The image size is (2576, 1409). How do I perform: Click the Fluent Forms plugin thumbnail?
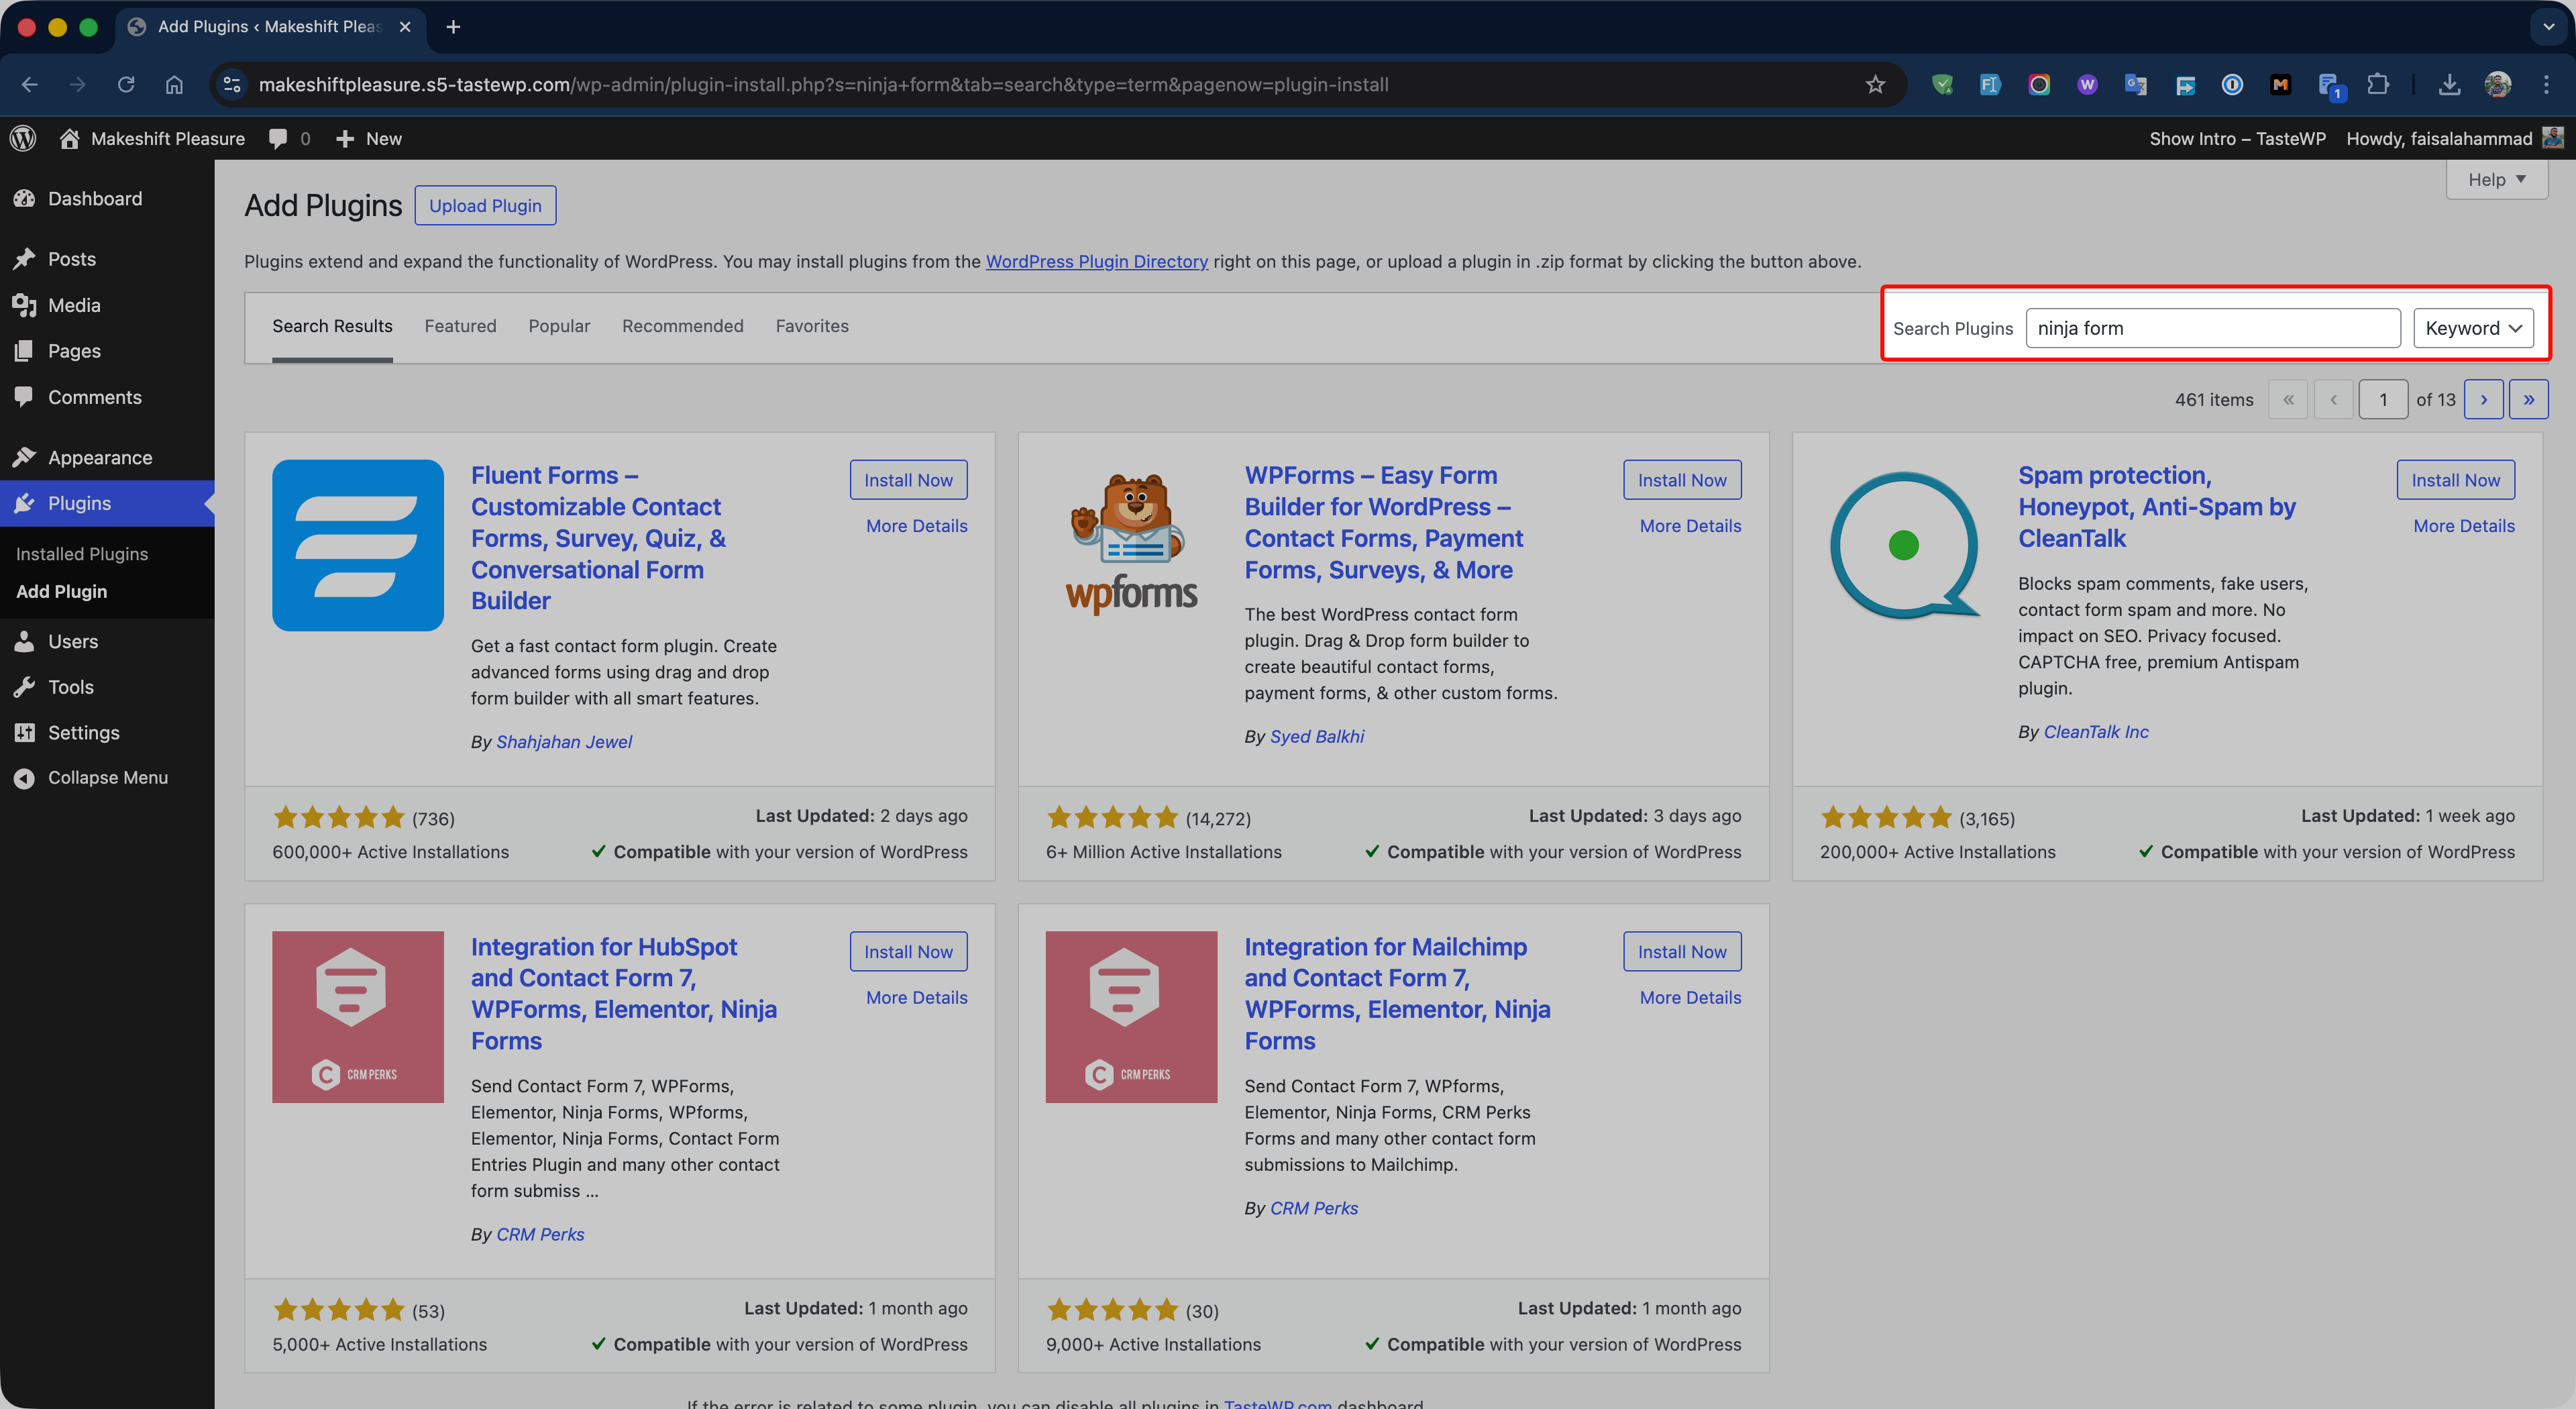pos(357,545)
